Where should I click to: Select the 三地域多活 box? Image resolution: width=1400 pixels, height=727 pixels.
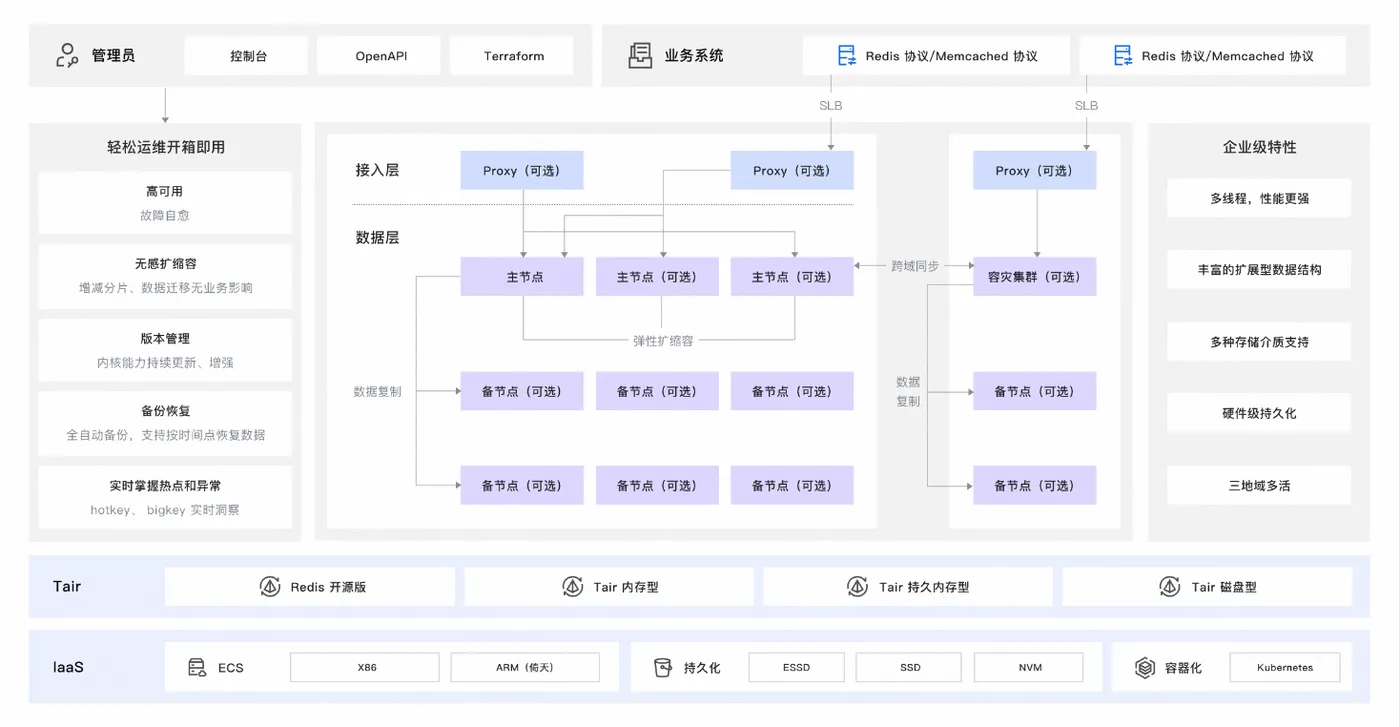1259,485
